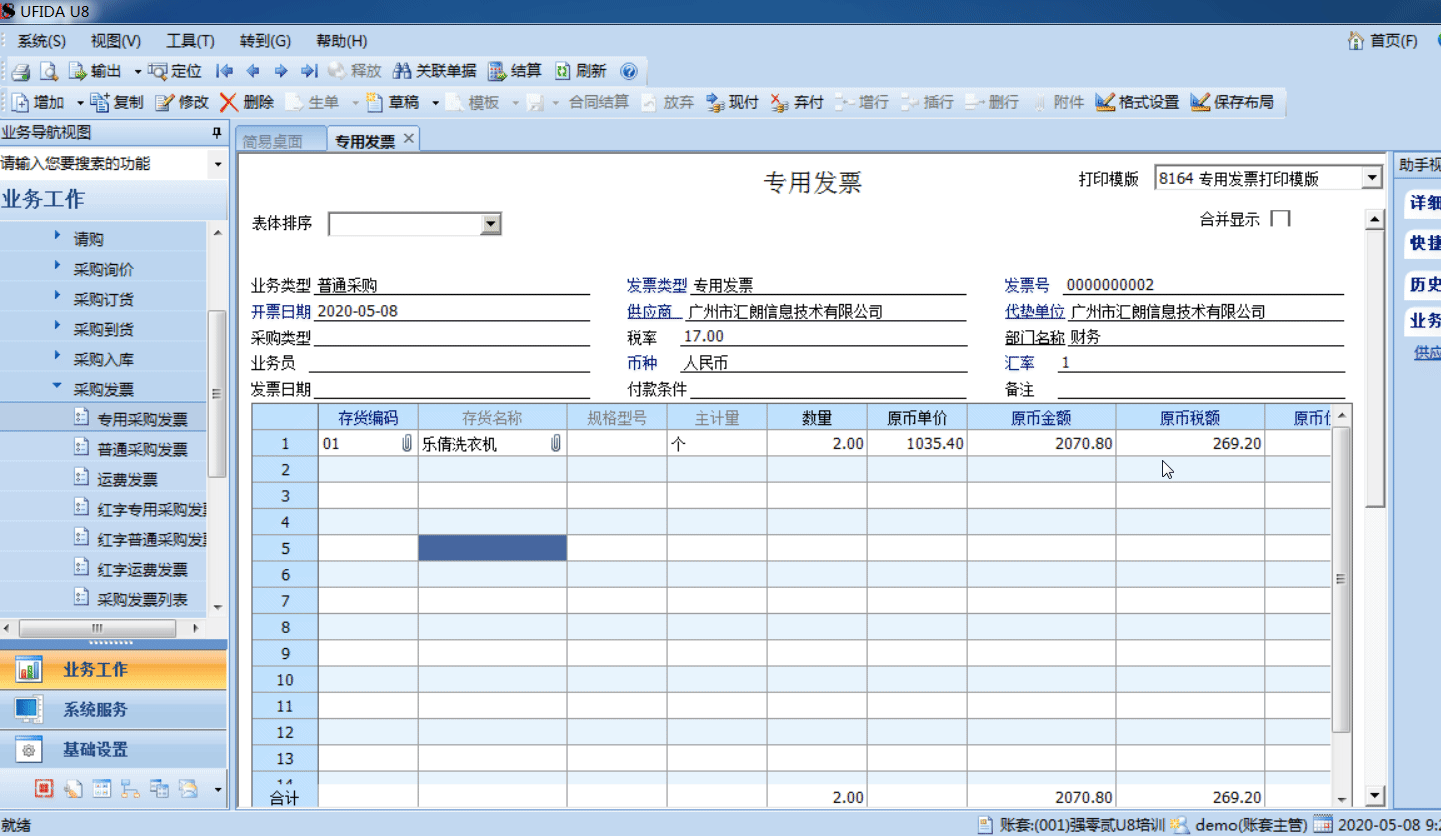Open the 基础设置 navigation section

tap(113, 749)
